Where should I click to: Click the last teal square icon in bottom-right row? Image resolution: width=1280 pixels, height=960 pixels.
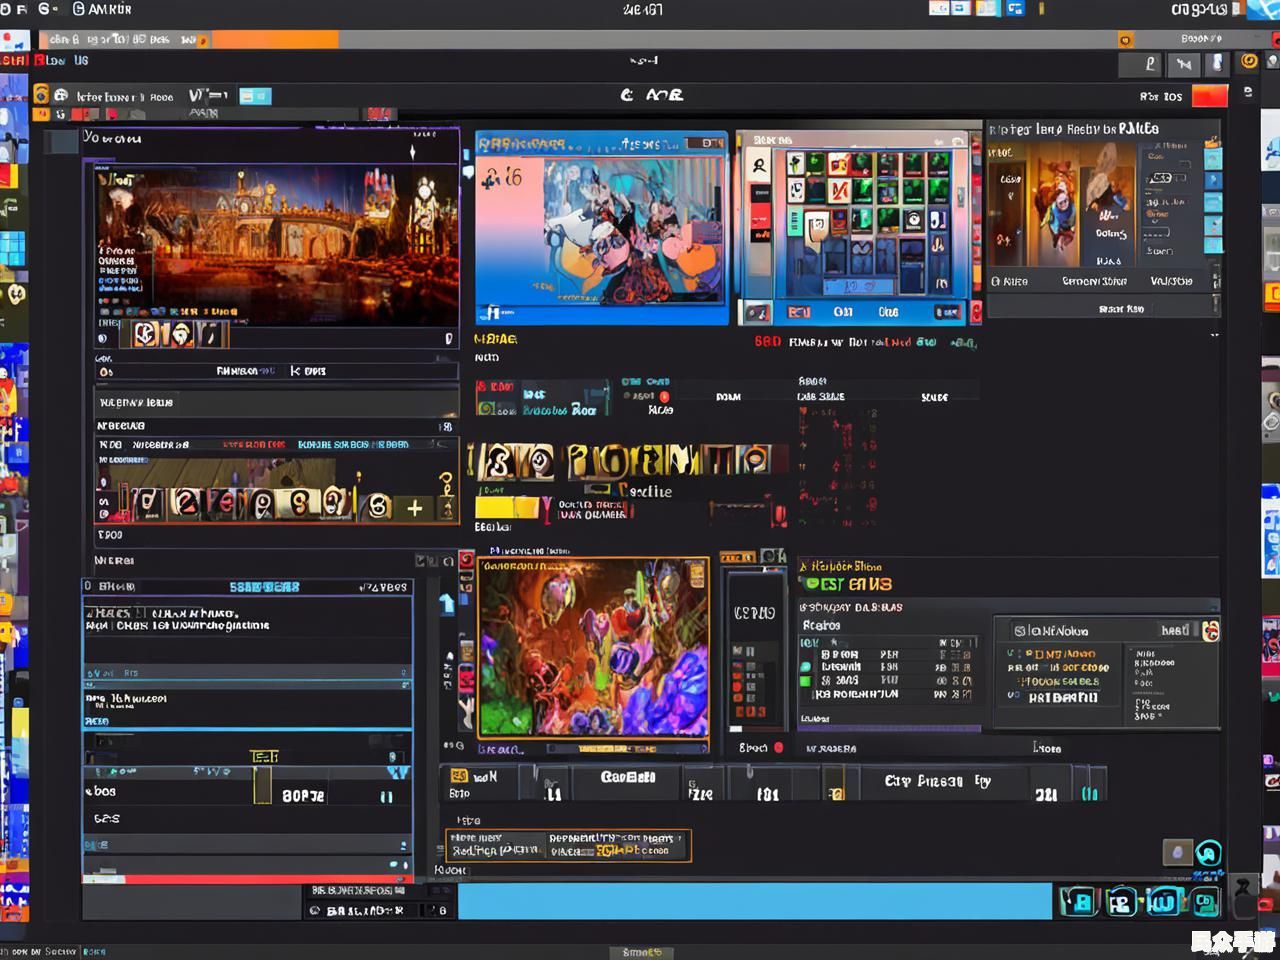(1205, 902)
